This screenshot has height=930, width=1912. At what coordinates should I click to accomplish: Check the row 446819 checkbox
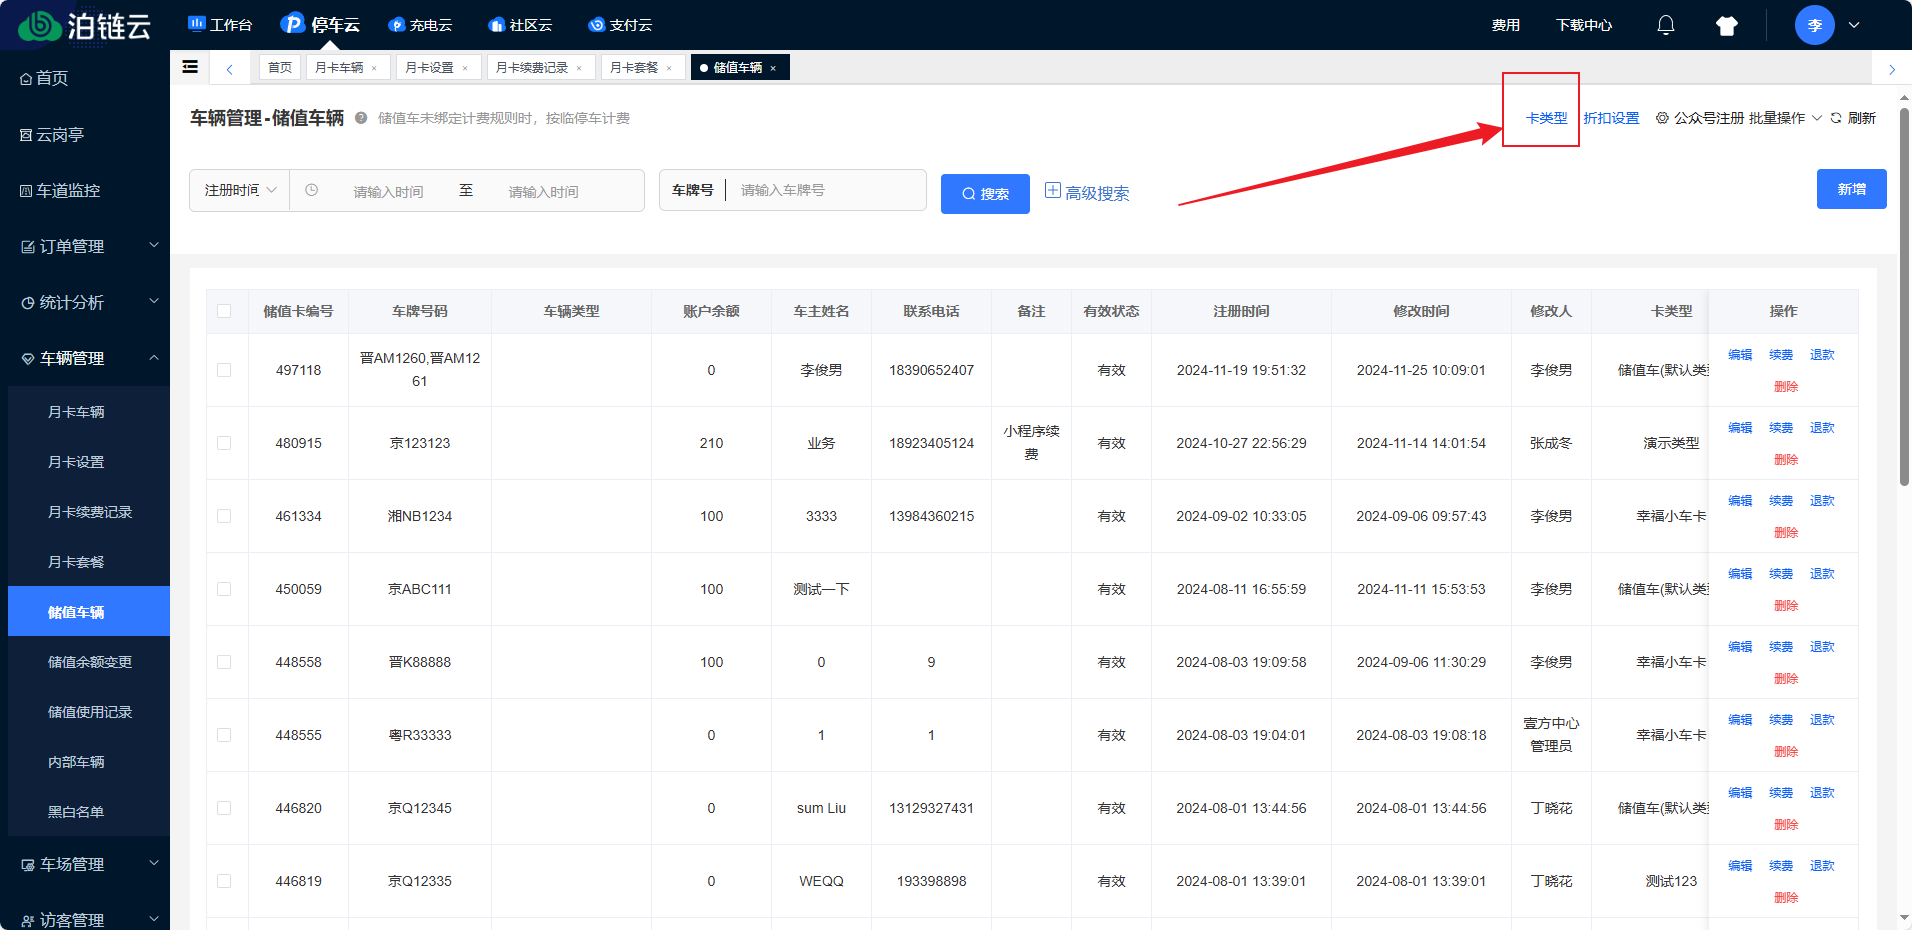224,881
